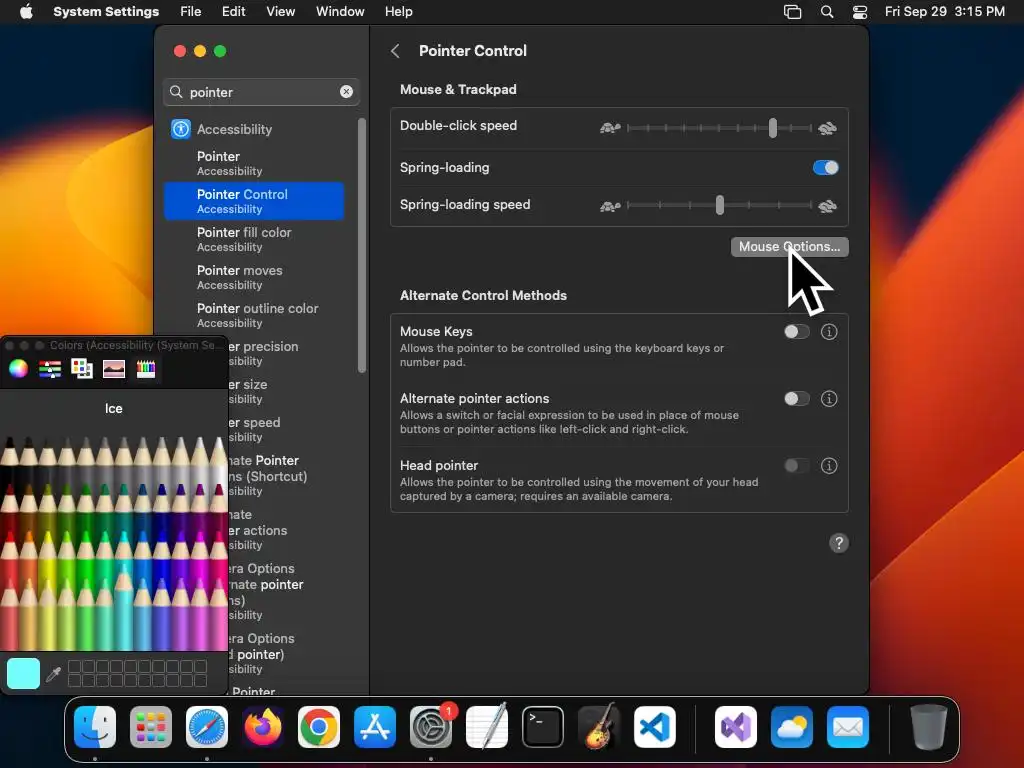Open Visual Studio from the Dock
The height and width of the screenshot is (768, 1024).
pos(736,727)
